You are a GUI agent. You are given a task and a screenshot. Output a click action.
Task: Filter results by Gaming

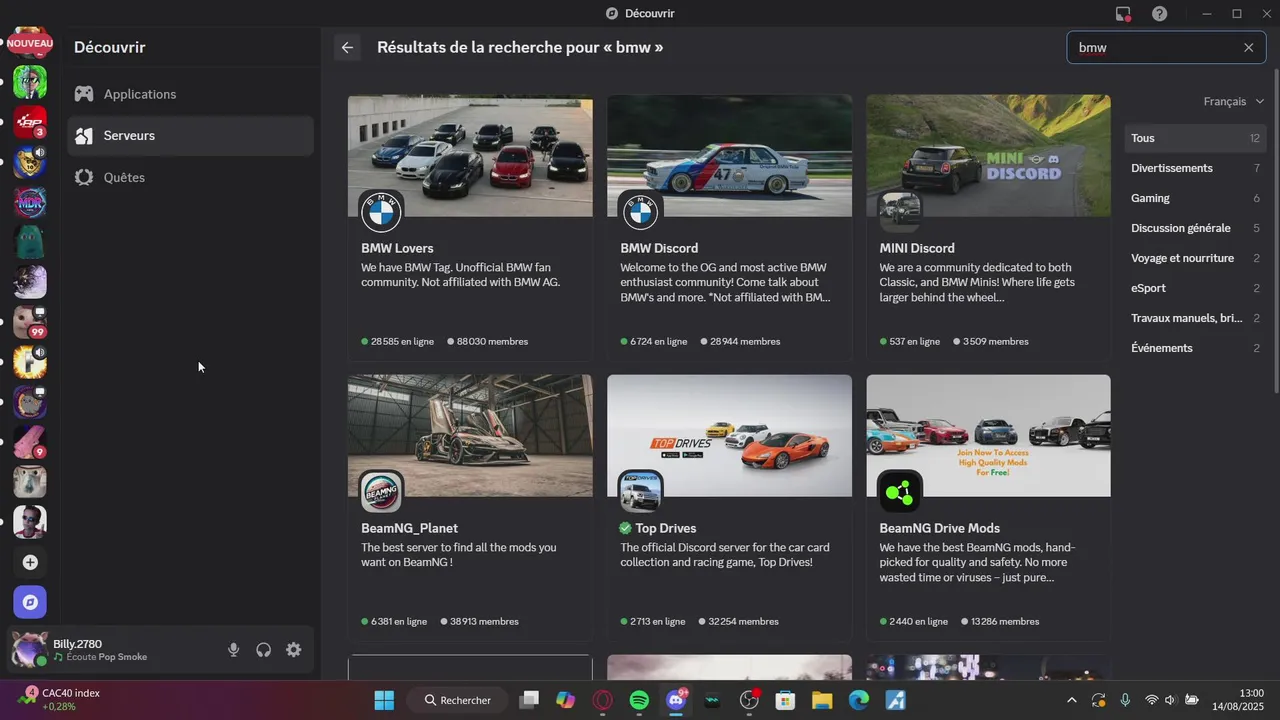1195,198
